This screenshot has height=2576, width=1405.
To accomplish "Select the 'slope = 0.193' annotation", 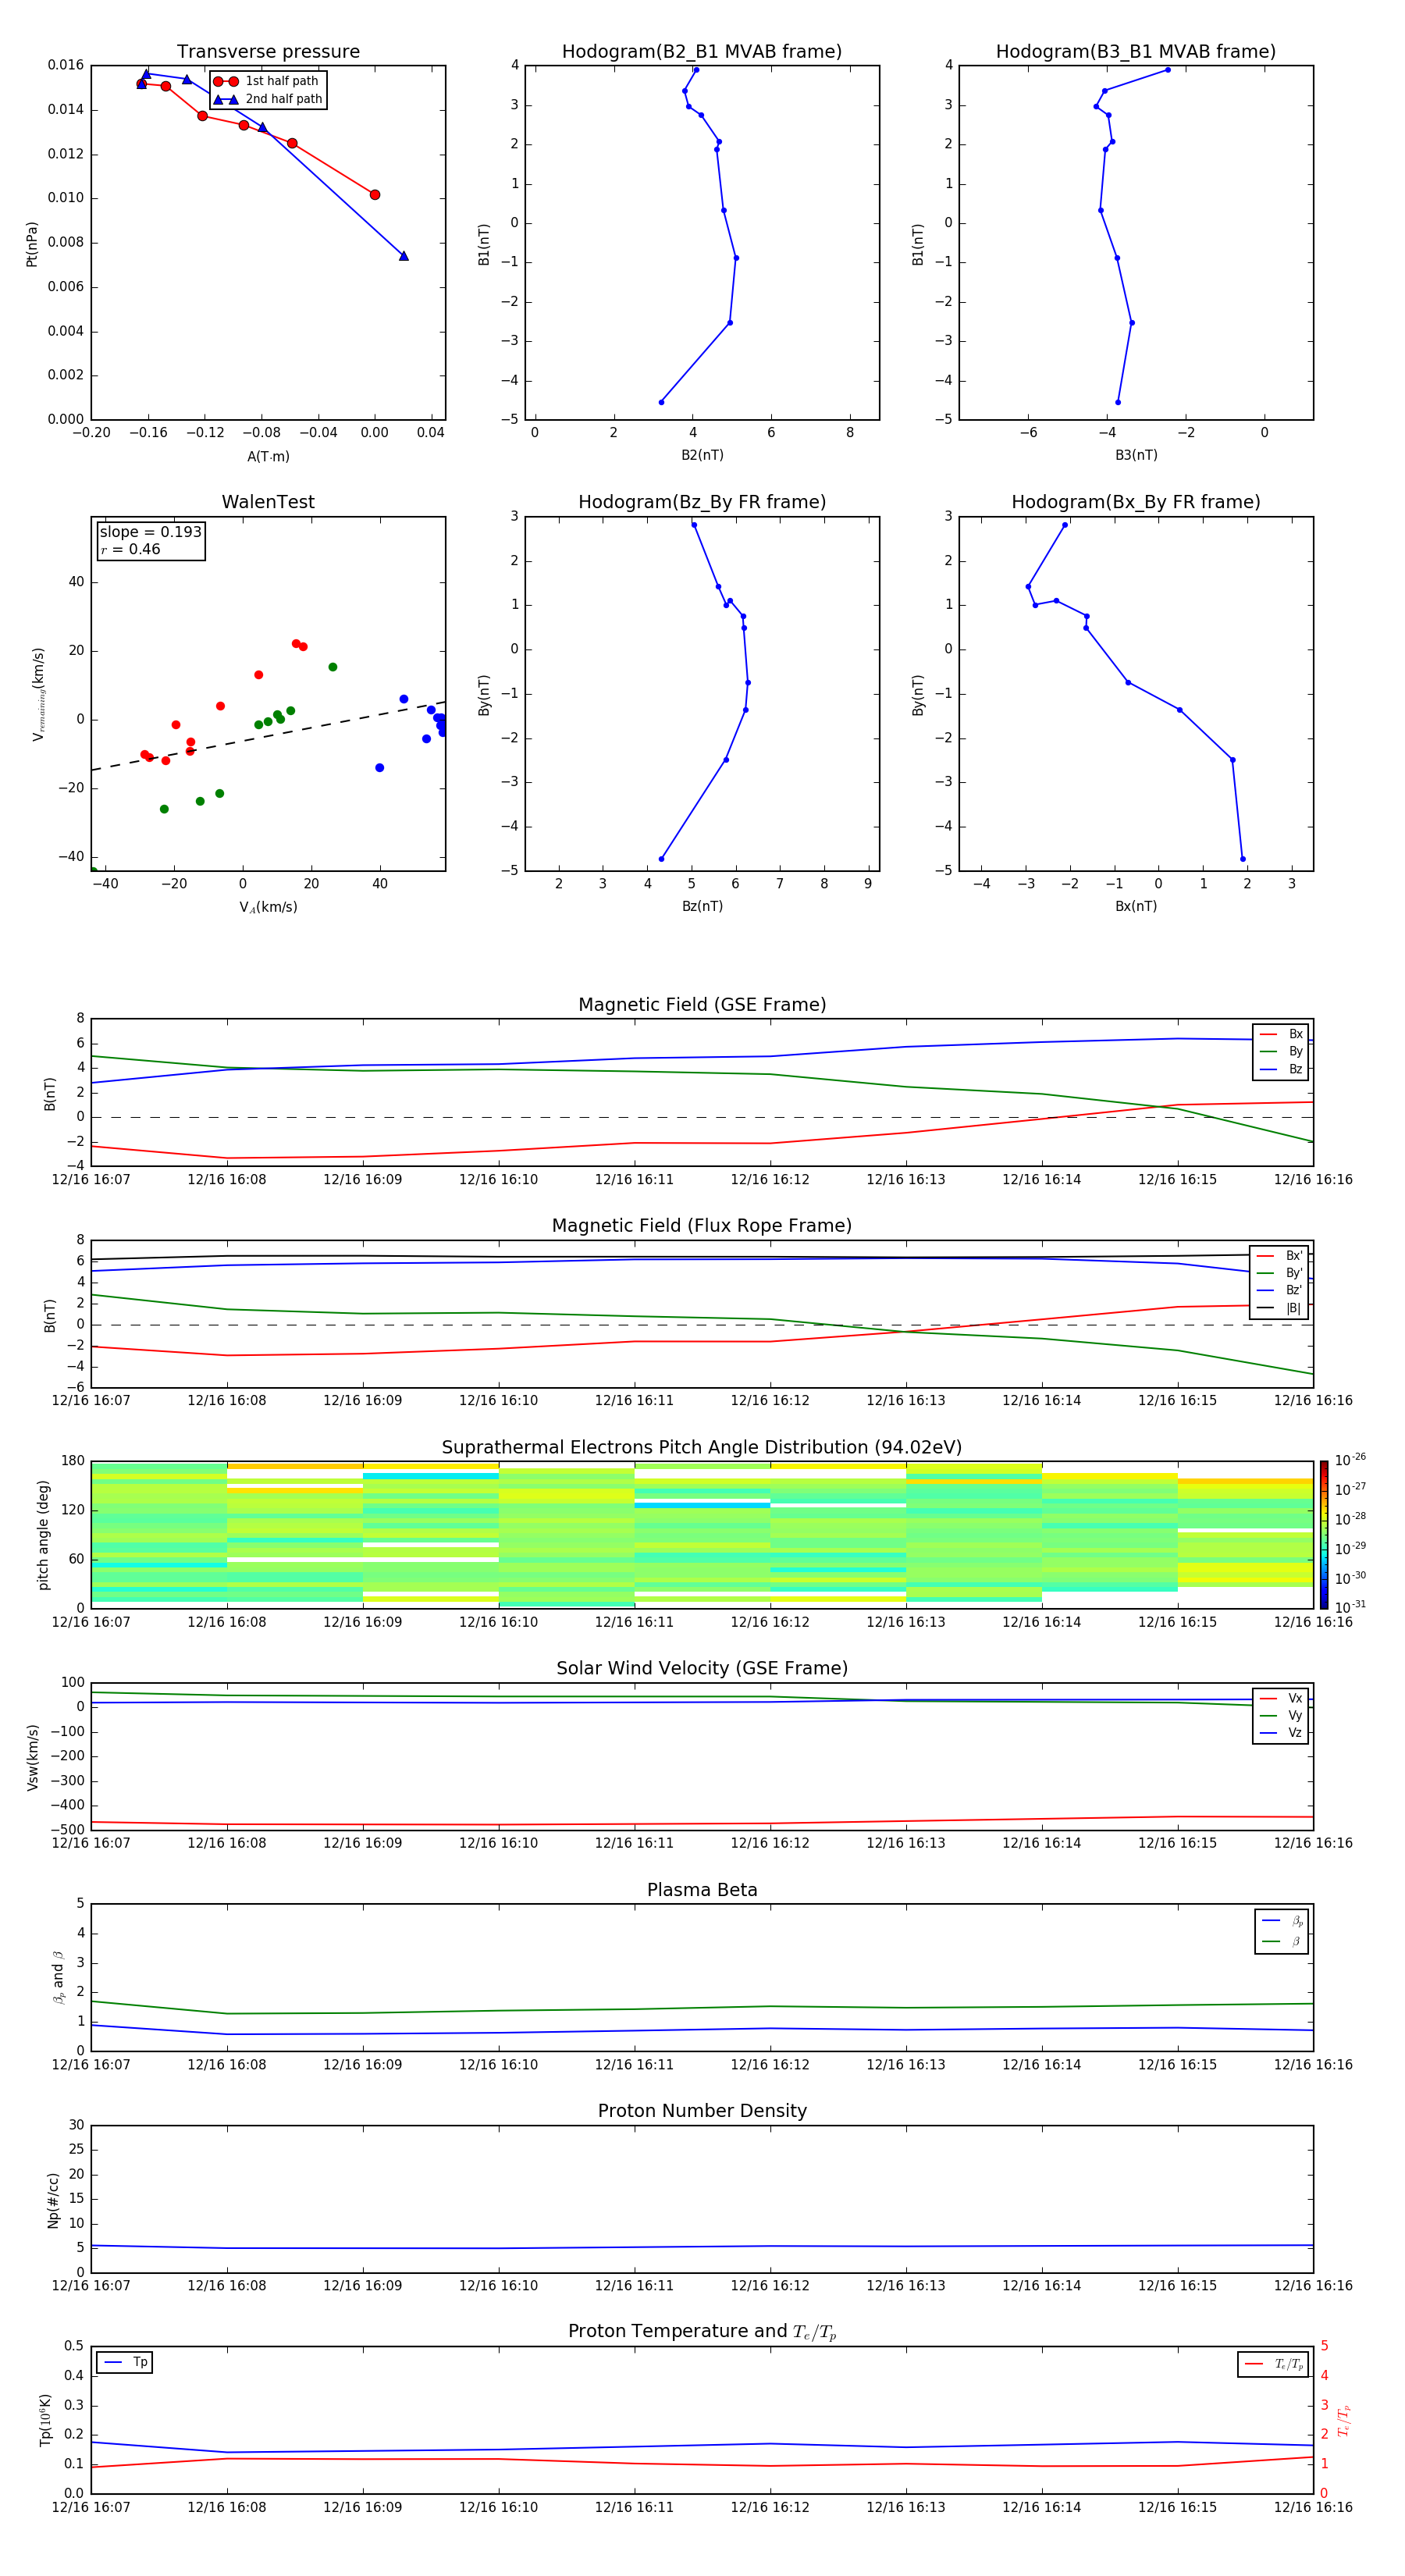I will 150,532.
